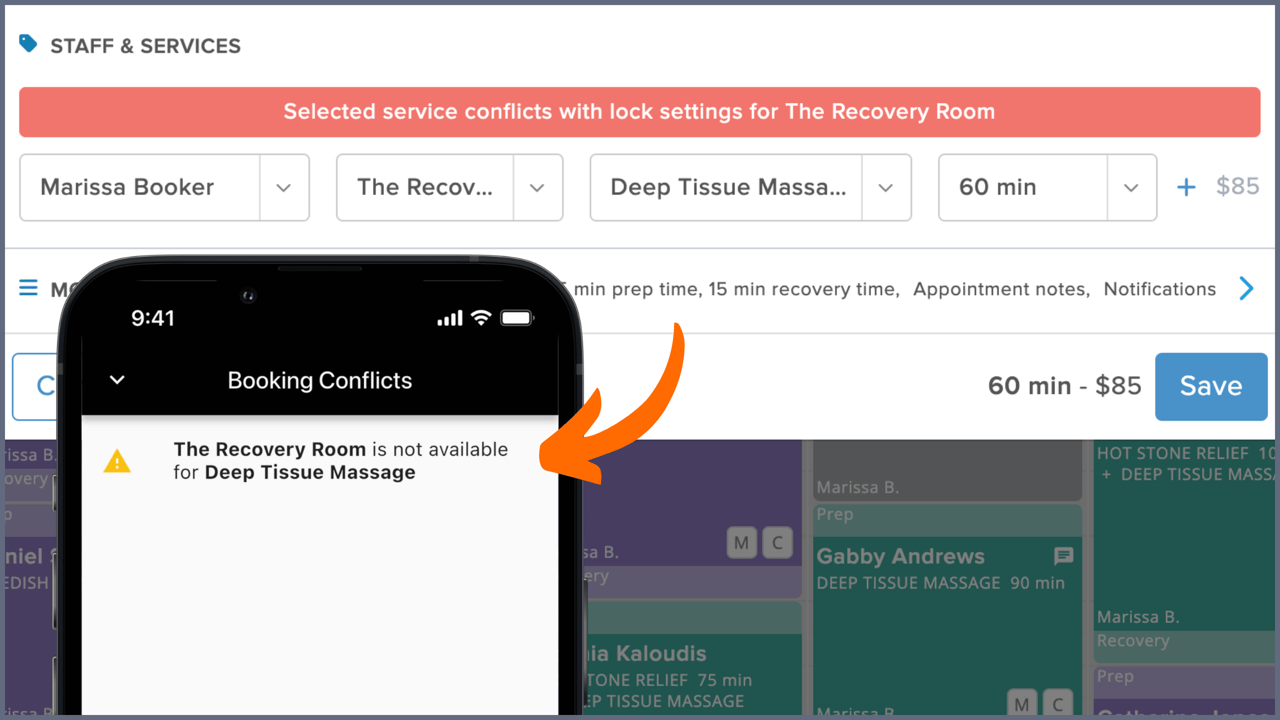Click the plus icon to add a service
This screenshot has width=1280, height=720.
[x=1185, y=186]
